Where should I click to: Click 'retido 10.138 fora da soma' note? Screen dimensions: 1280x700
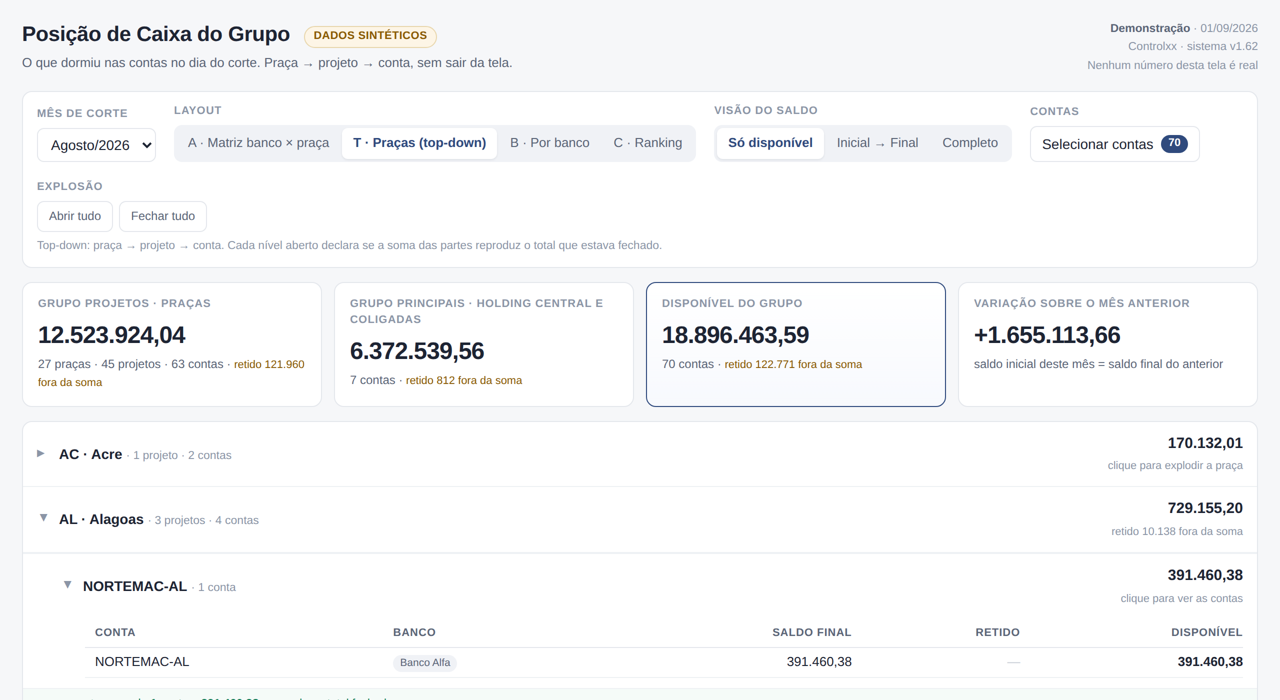1177,532
